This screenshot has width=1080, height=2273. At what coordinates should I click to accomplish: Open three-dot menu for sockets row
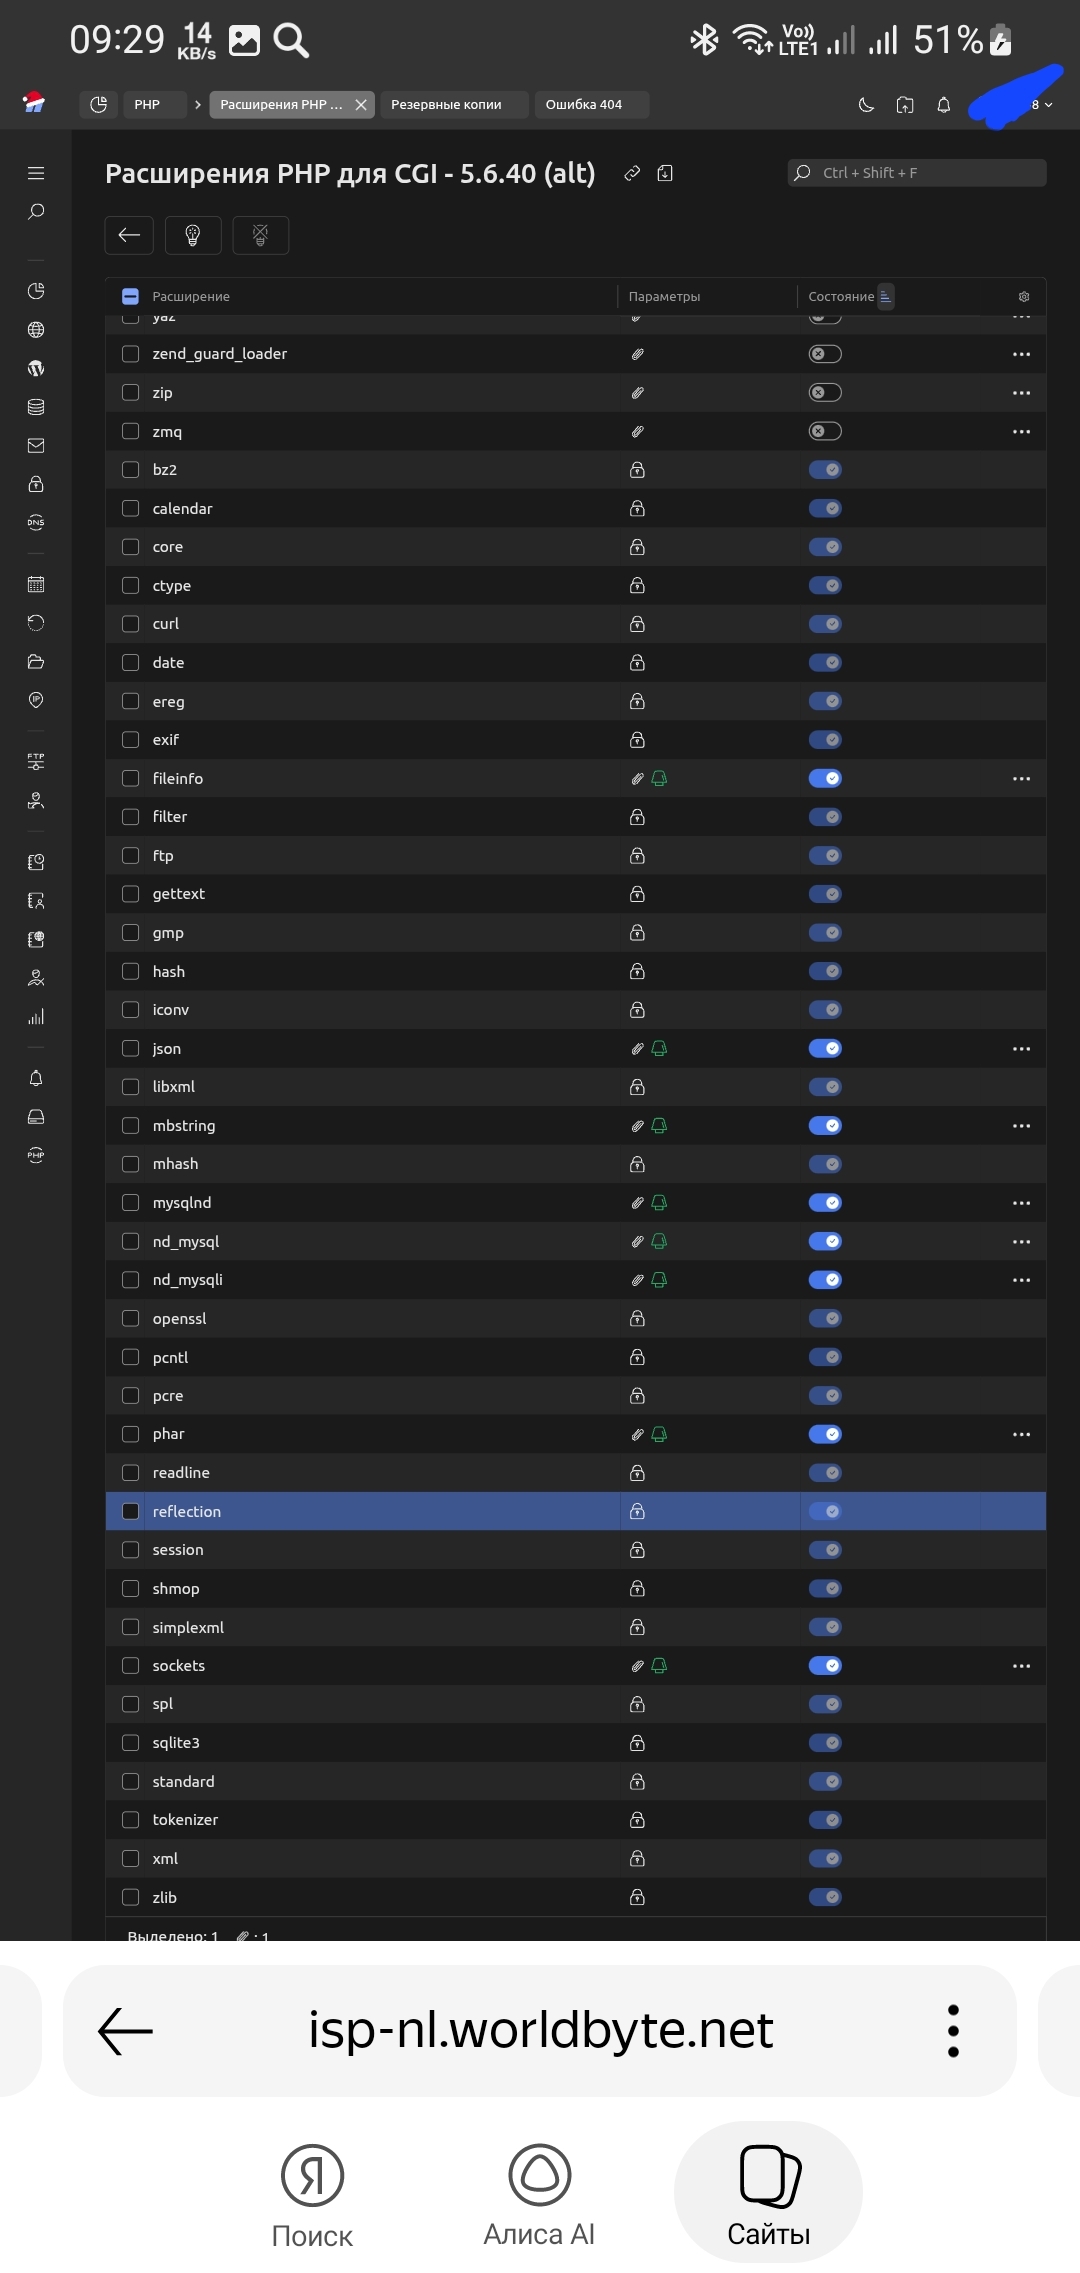click(x=1021, y=1666)
